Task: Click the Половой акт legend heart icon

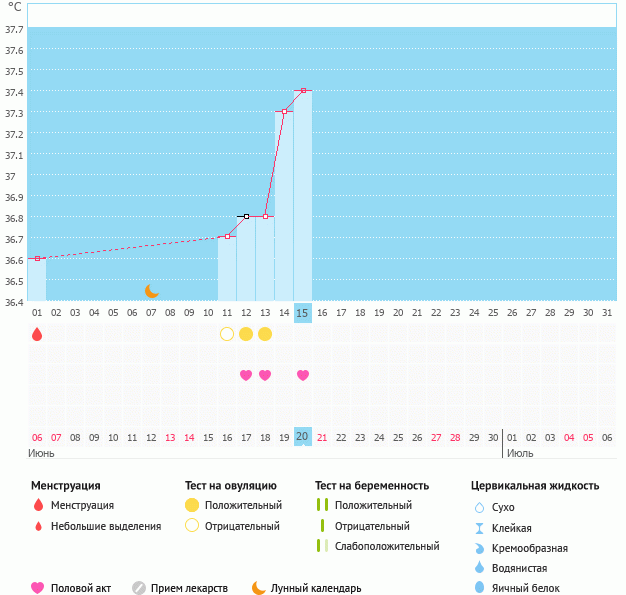Action: pyautogui.click(x=38, y=588)
